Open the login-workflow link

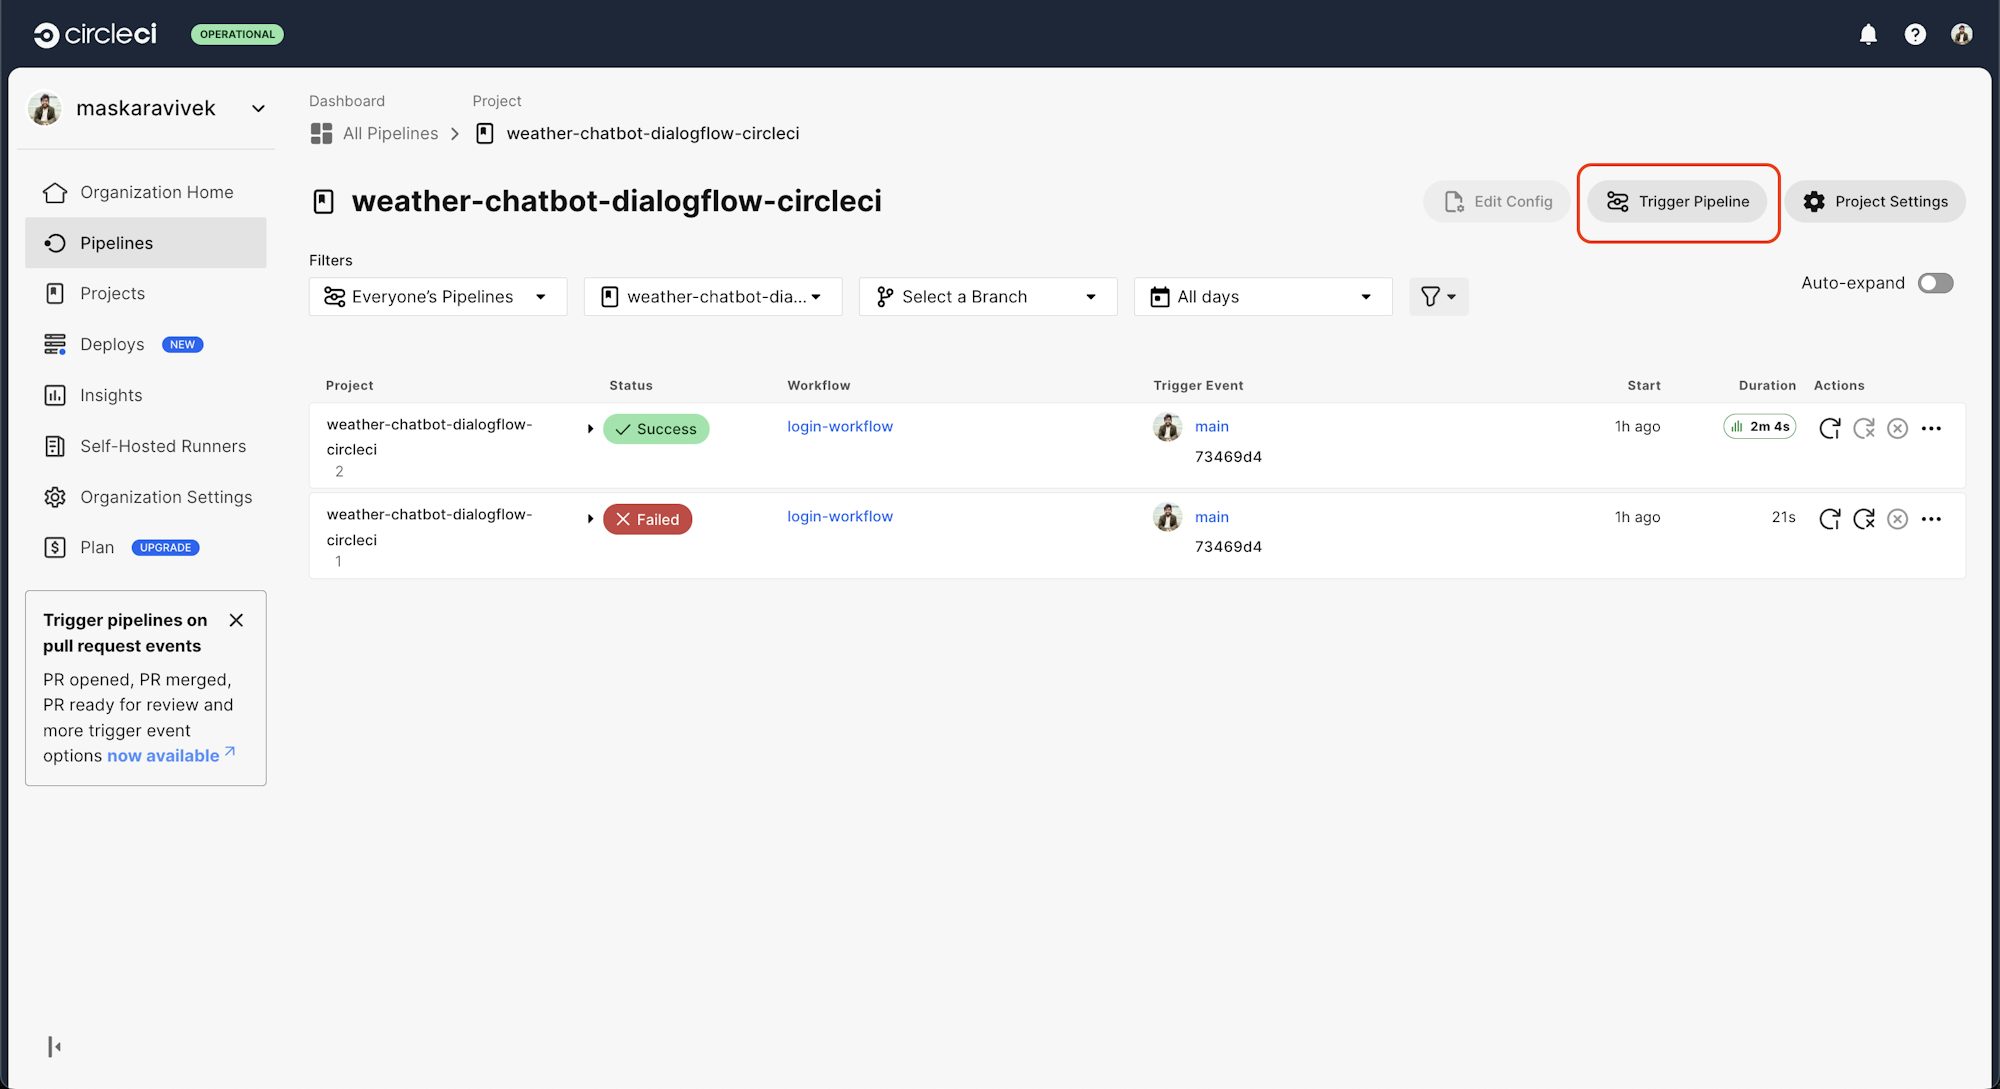click(x=840, y=426)
